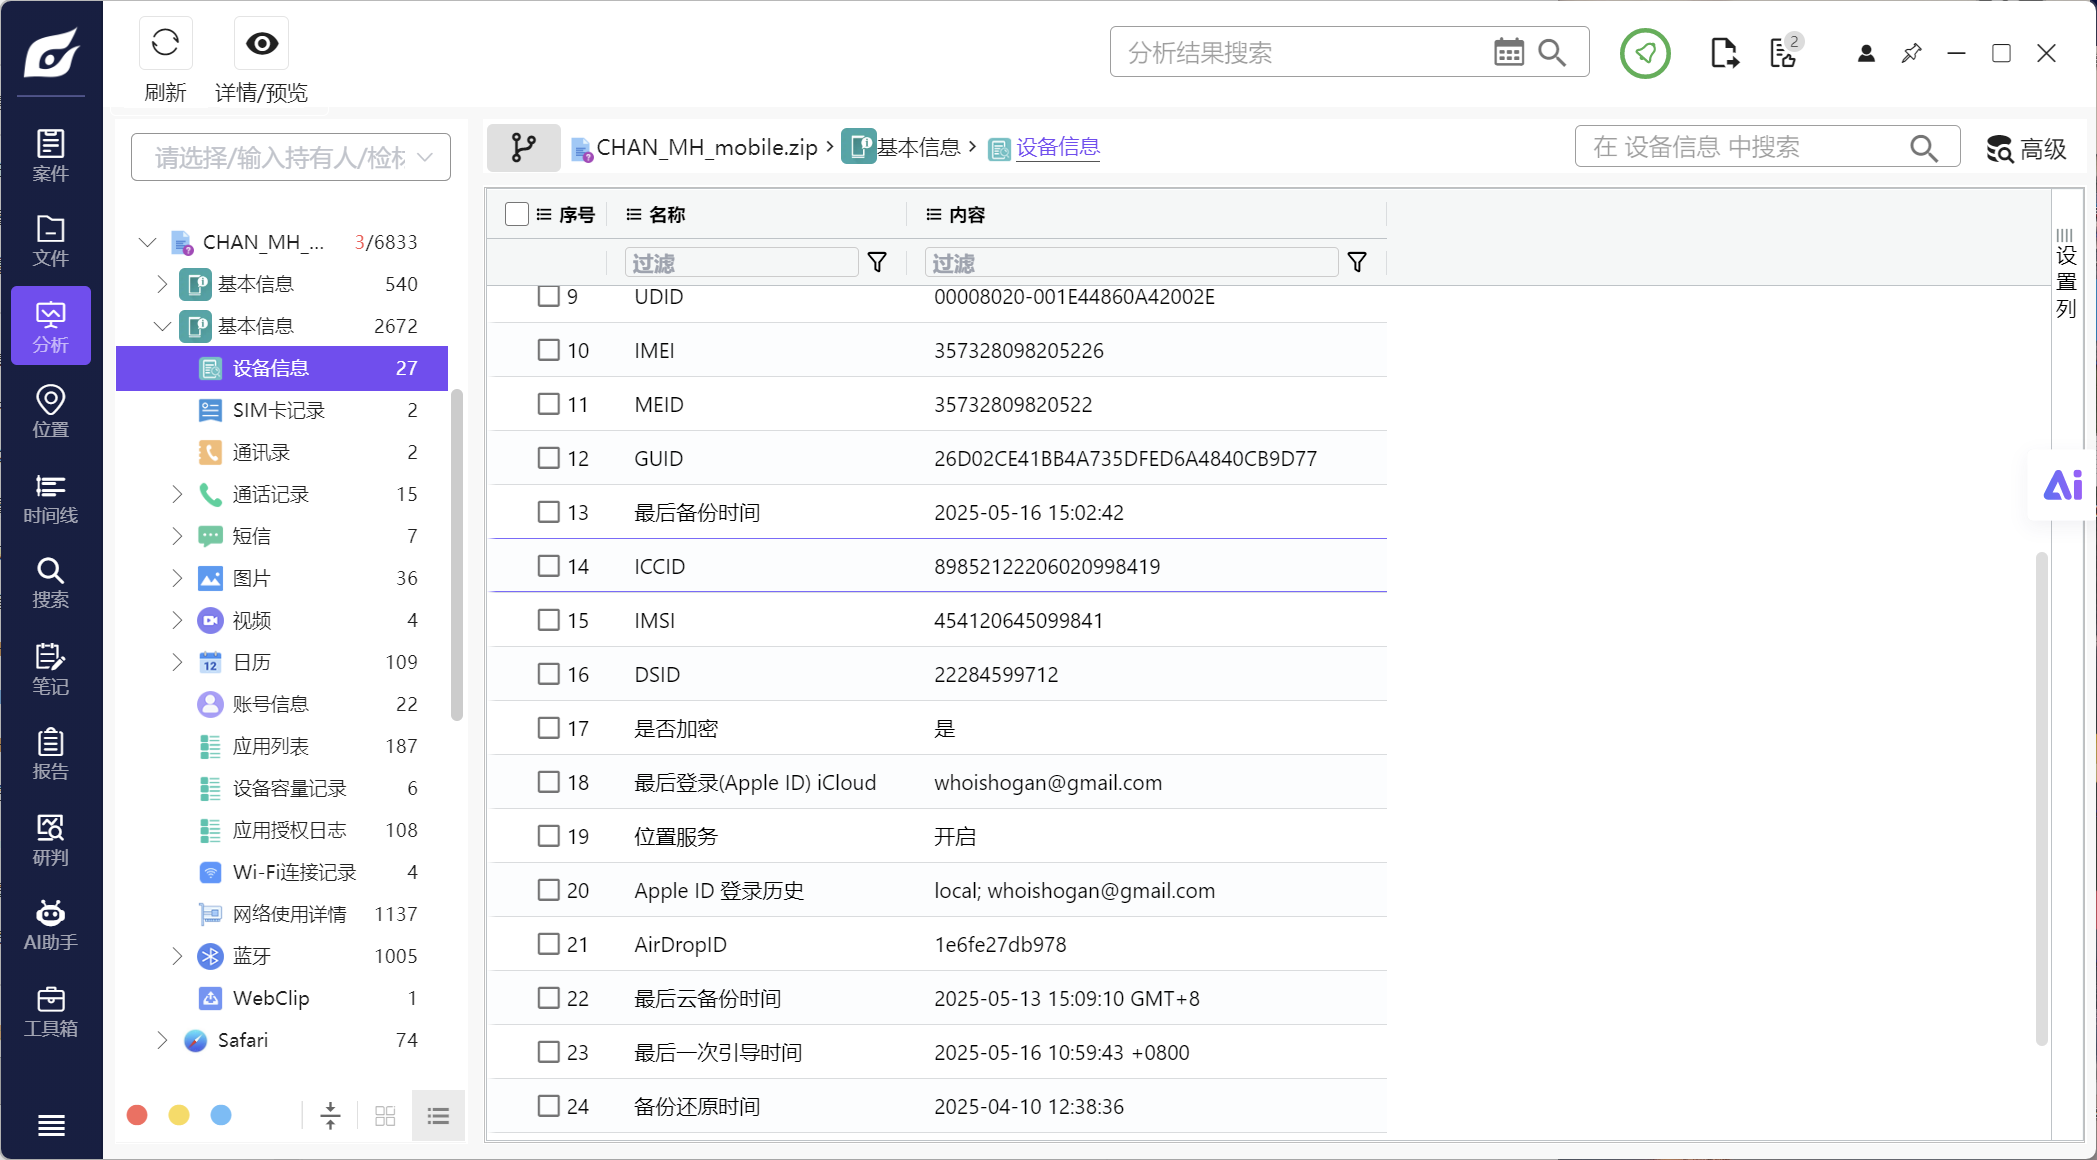Expand the 短信 SMS node
The height and width of the screenshot is (1160, 2097).
click(177, 536)
